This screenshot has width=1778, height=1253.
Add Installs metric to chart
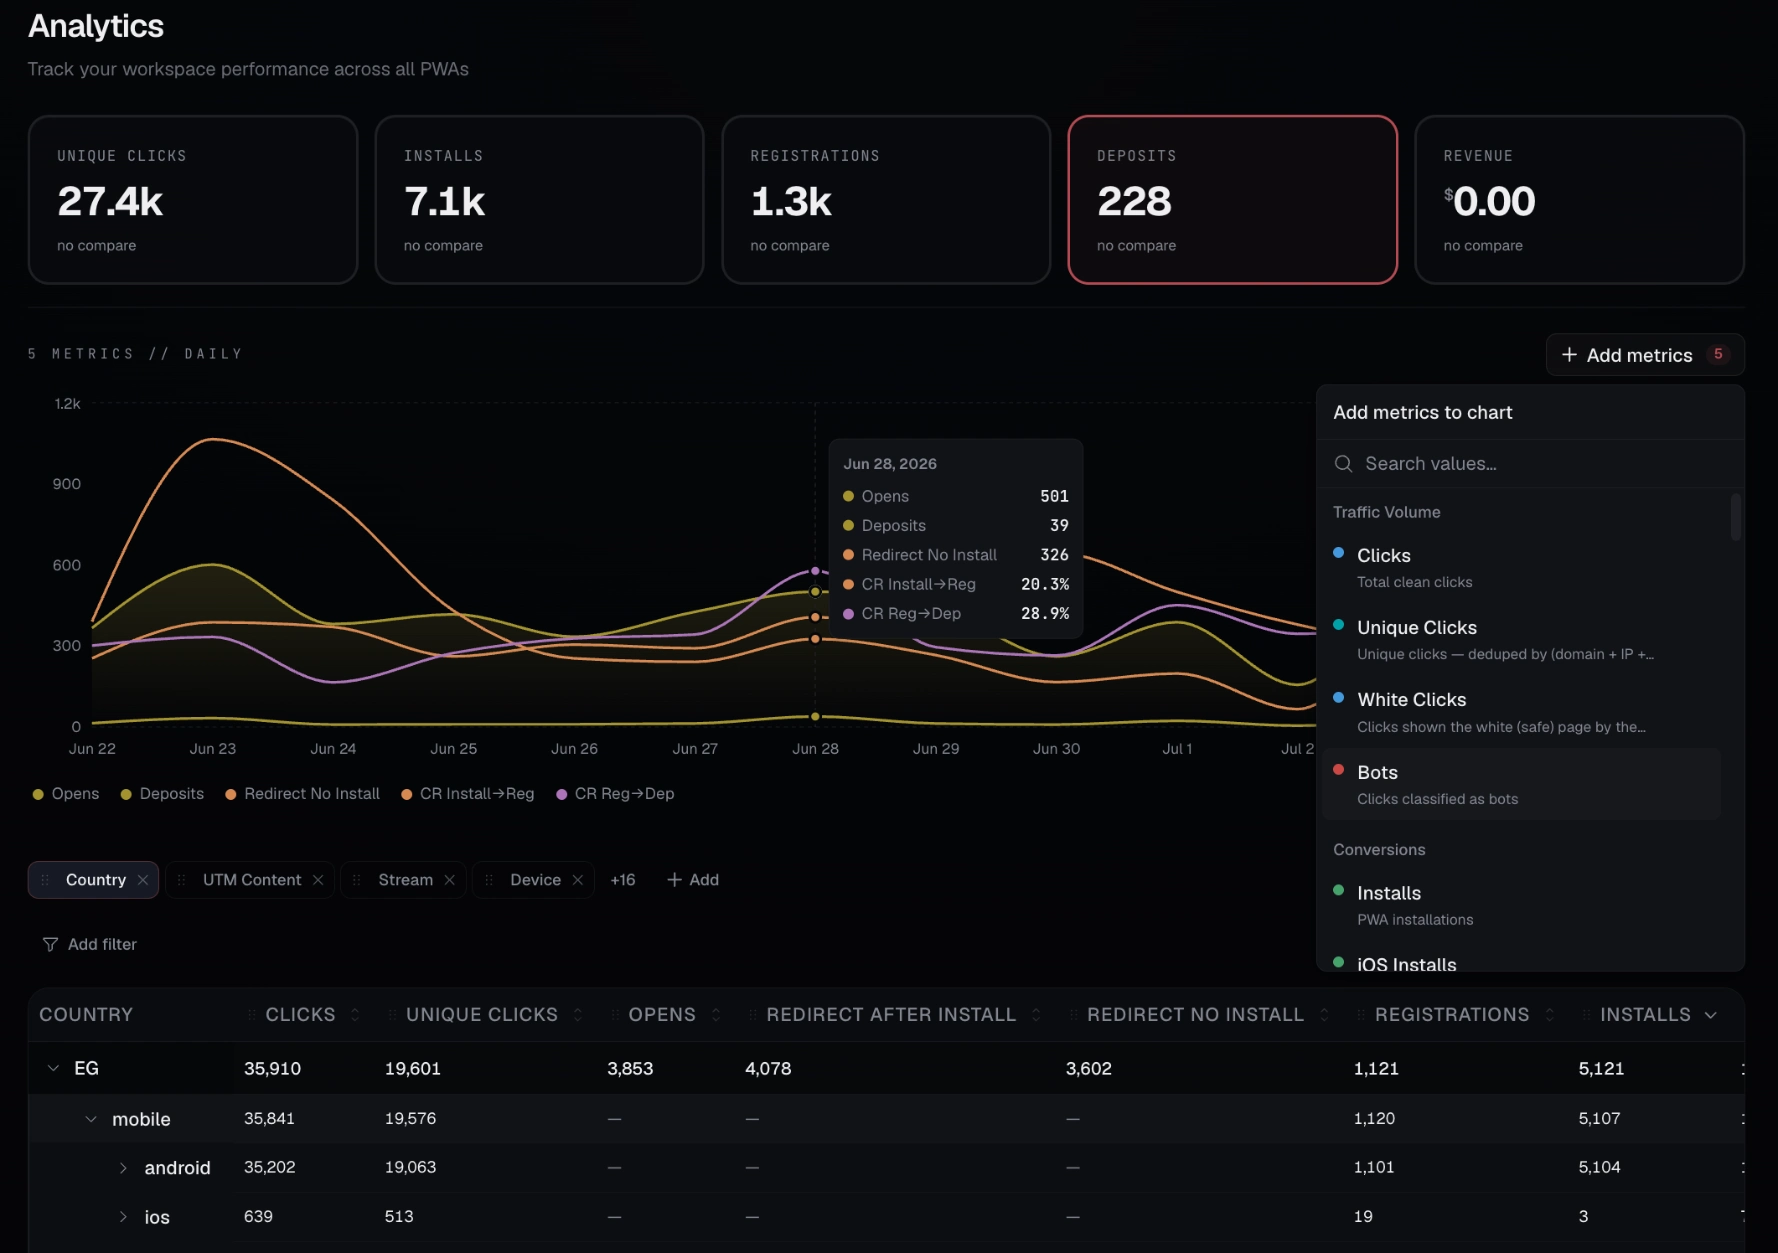click(x=1521, y=905)
